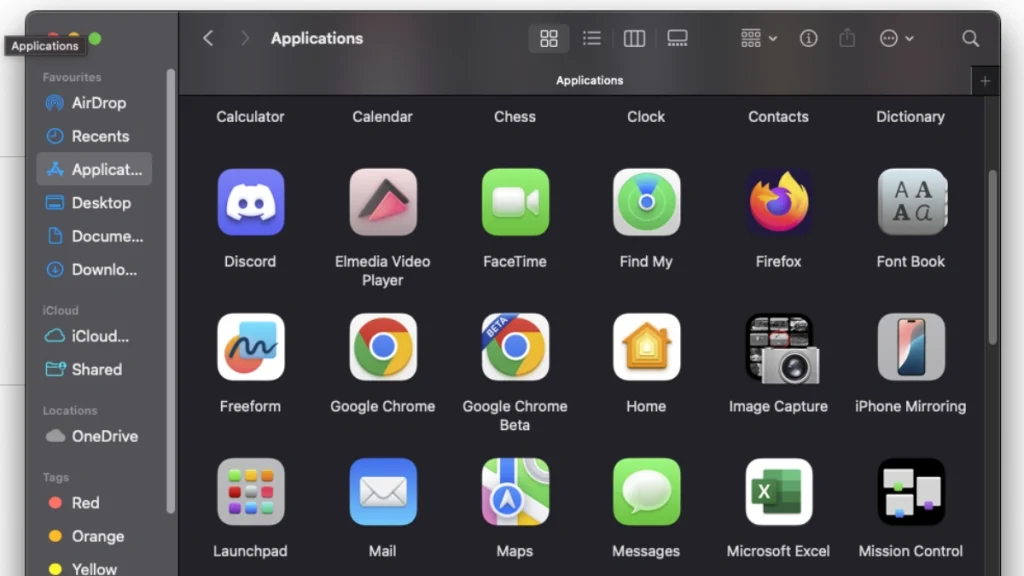The image size is (1024, 576).
Task: Select the FaceTime app icon
Action: coord(515,202)
